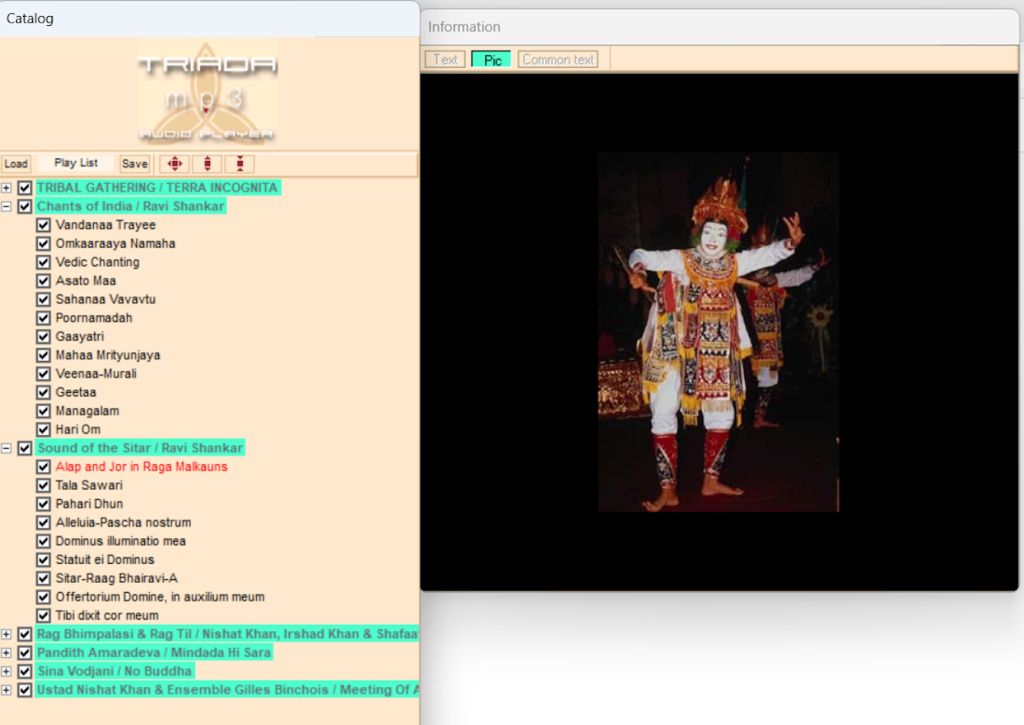Switch to the Text tab in Information

[x=445, y=59]
